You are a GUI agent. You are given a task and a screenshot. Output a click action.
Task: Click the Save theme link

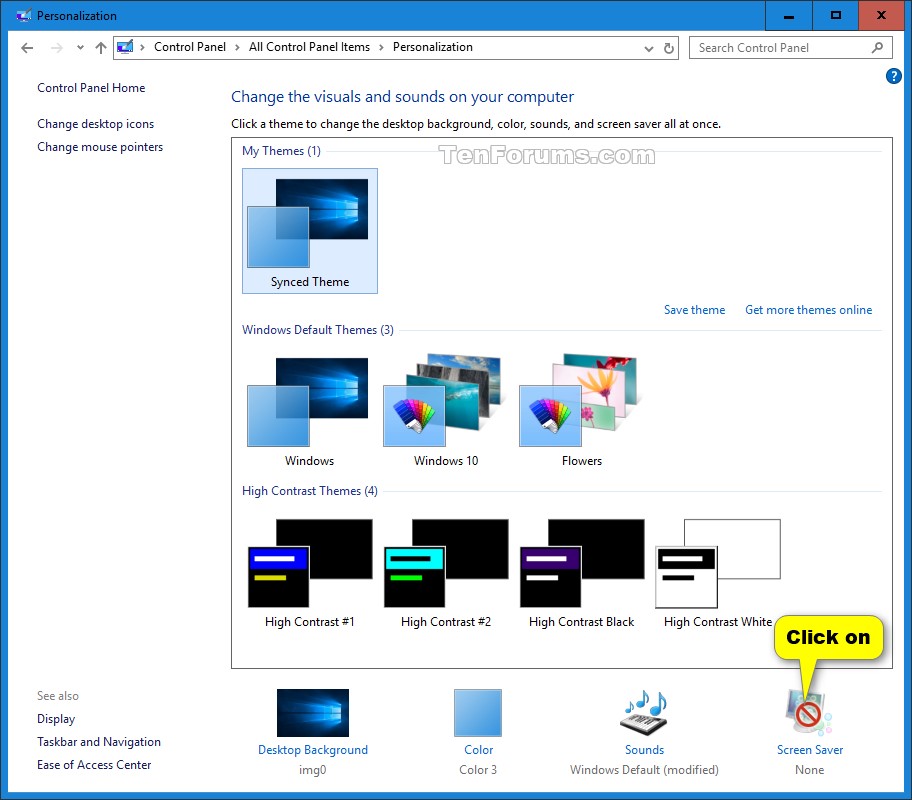coord(694,310)
